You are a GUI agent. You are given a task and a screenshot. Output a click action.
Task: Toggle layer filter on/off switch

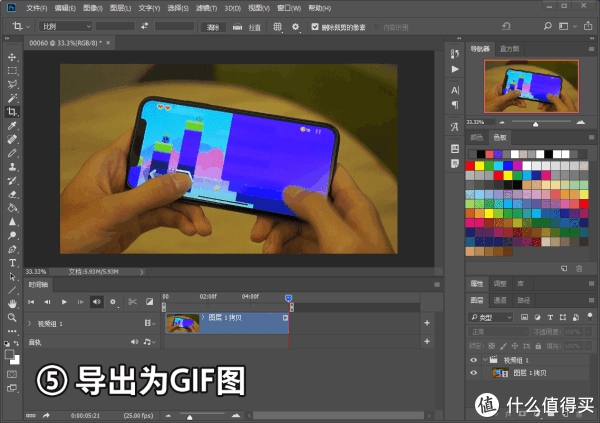click(590, 317)
